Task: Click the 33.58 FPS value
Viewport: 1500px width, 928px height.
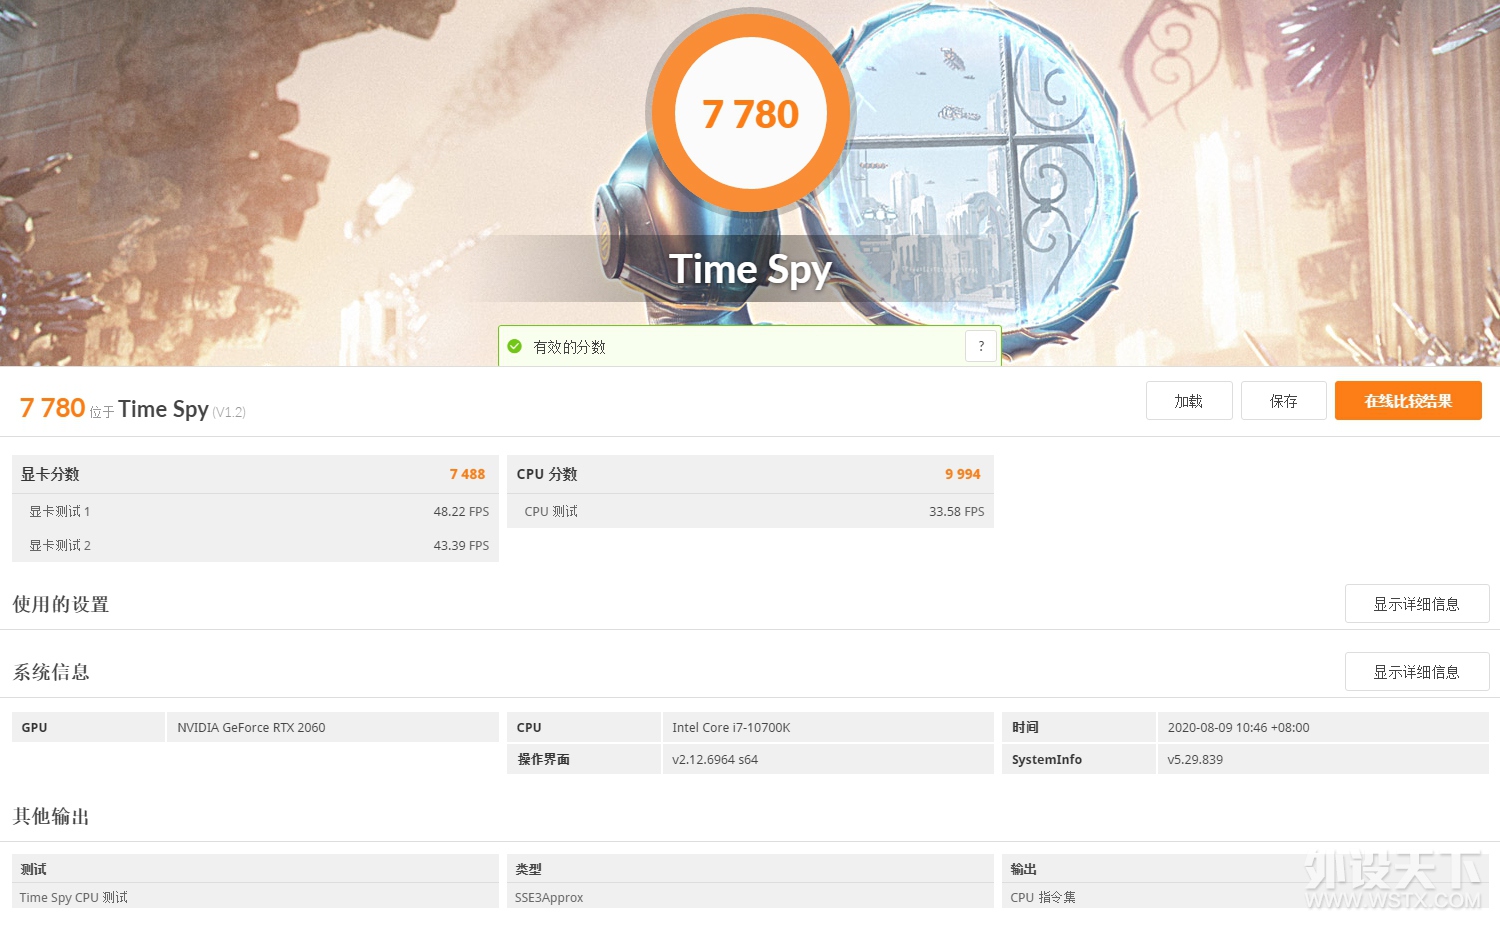Action: click(957, 511)
